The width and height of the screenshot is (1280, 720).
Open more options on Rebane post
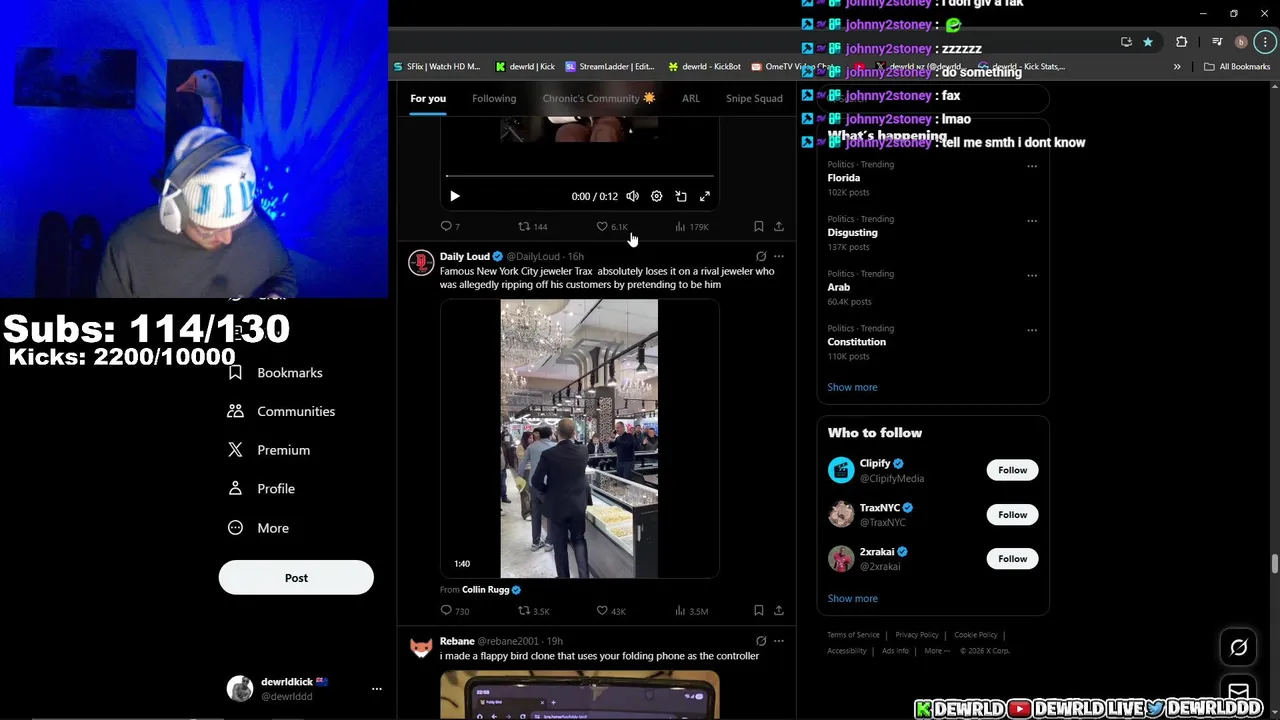[779, 641]
